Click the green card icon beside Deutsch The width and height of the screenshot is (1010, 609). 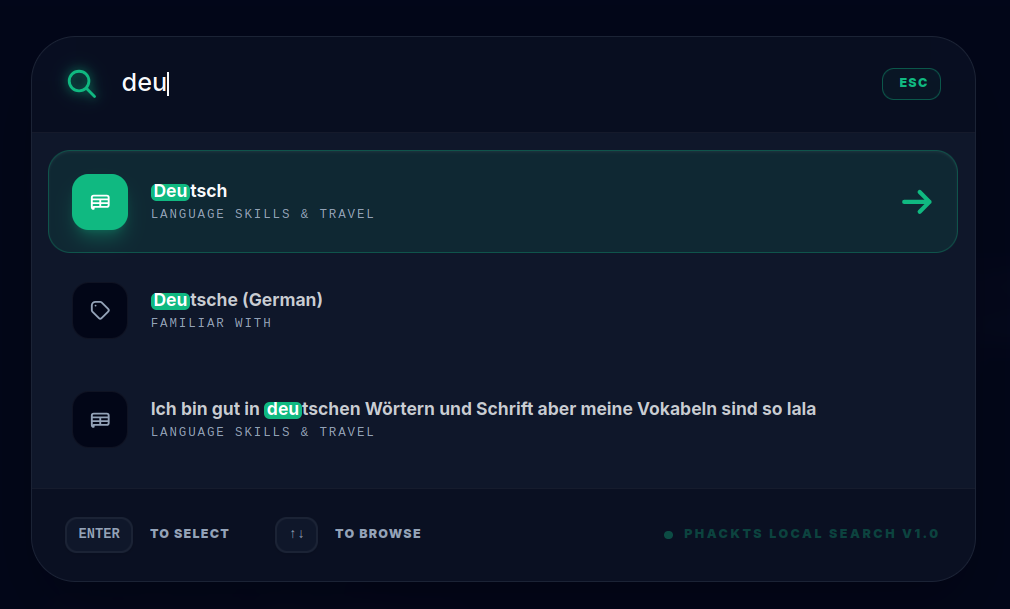point(100,202)
